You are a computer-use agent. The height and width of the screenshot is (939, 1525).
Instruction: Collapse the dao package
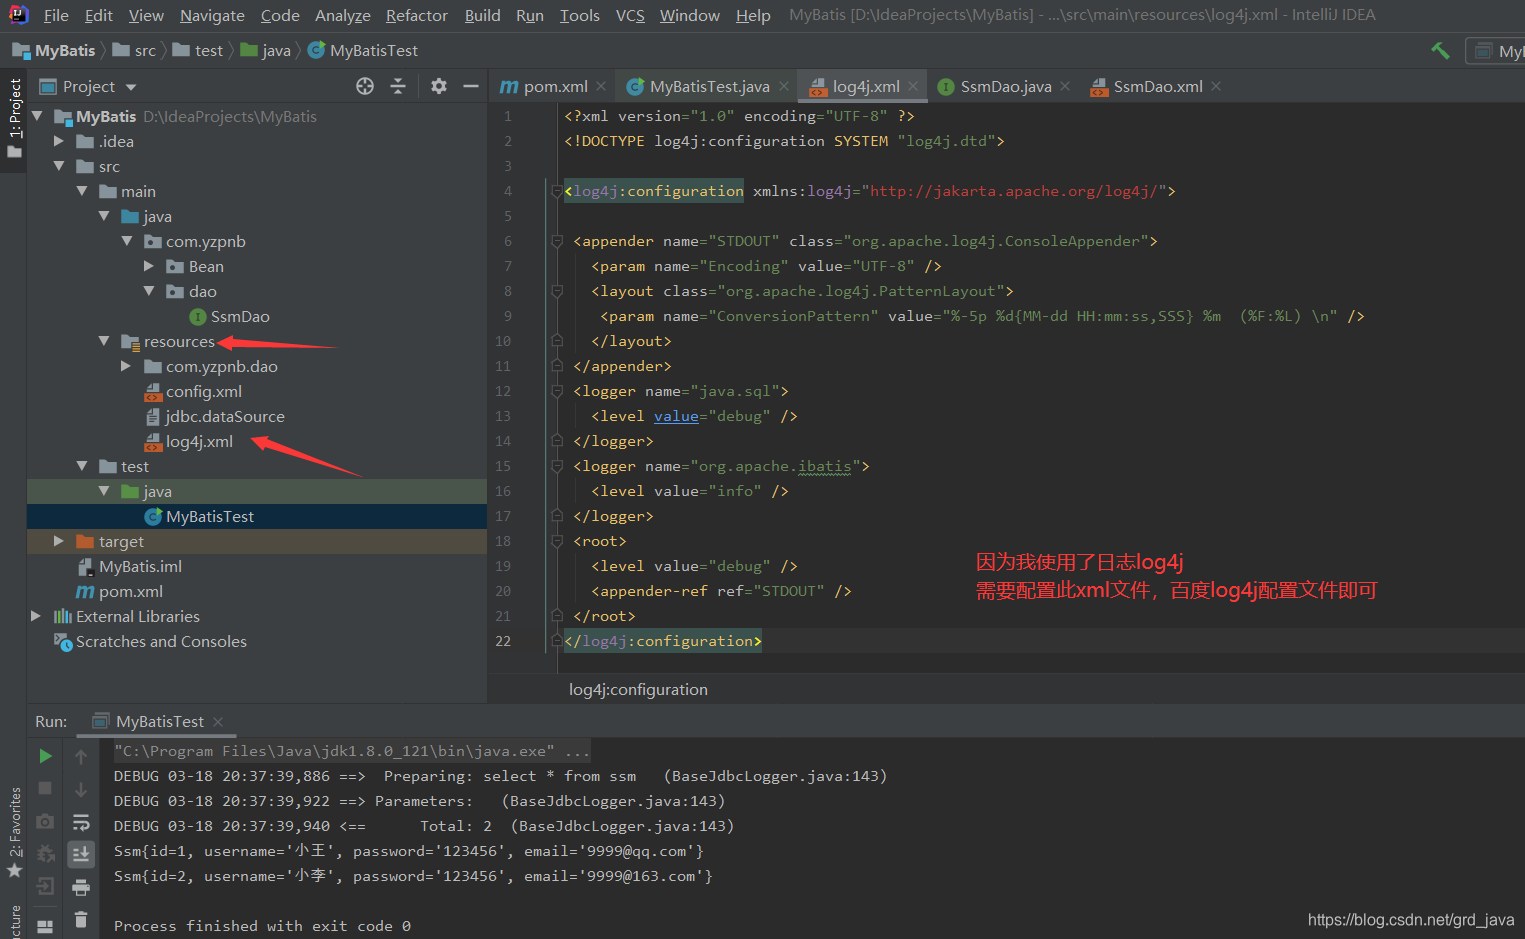149,291
